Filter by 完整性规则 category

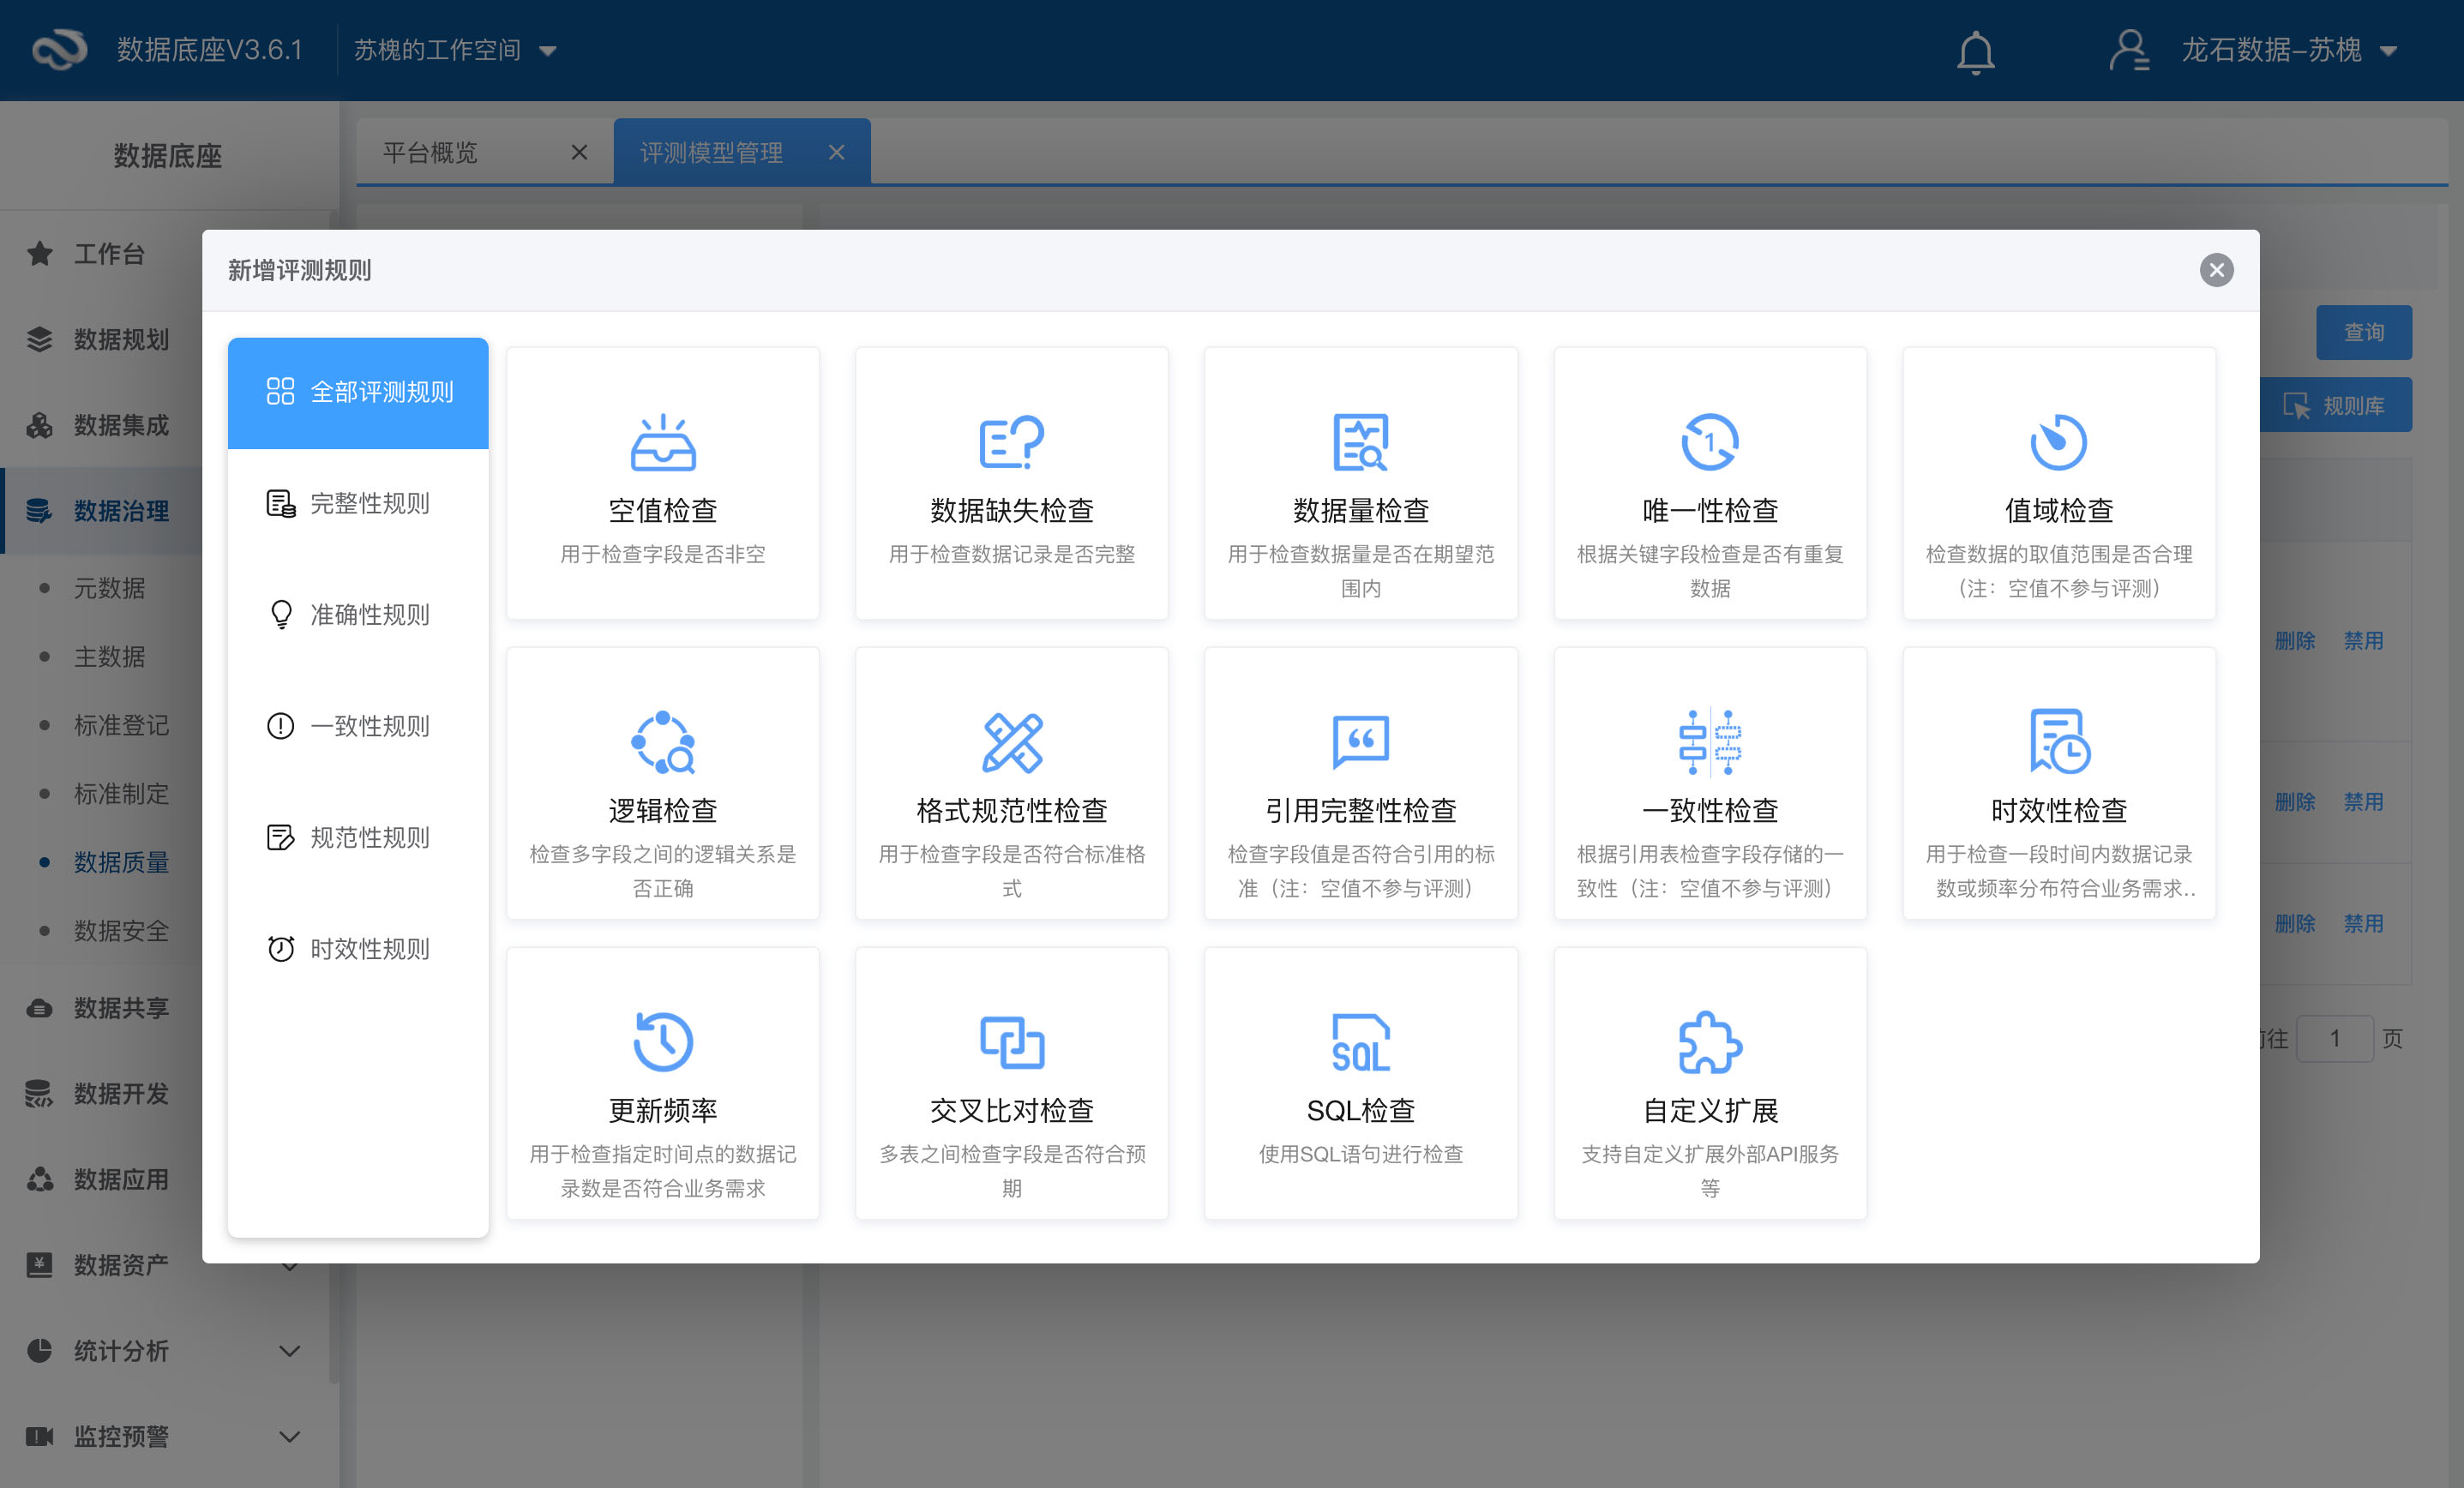[x=357, y=503]
